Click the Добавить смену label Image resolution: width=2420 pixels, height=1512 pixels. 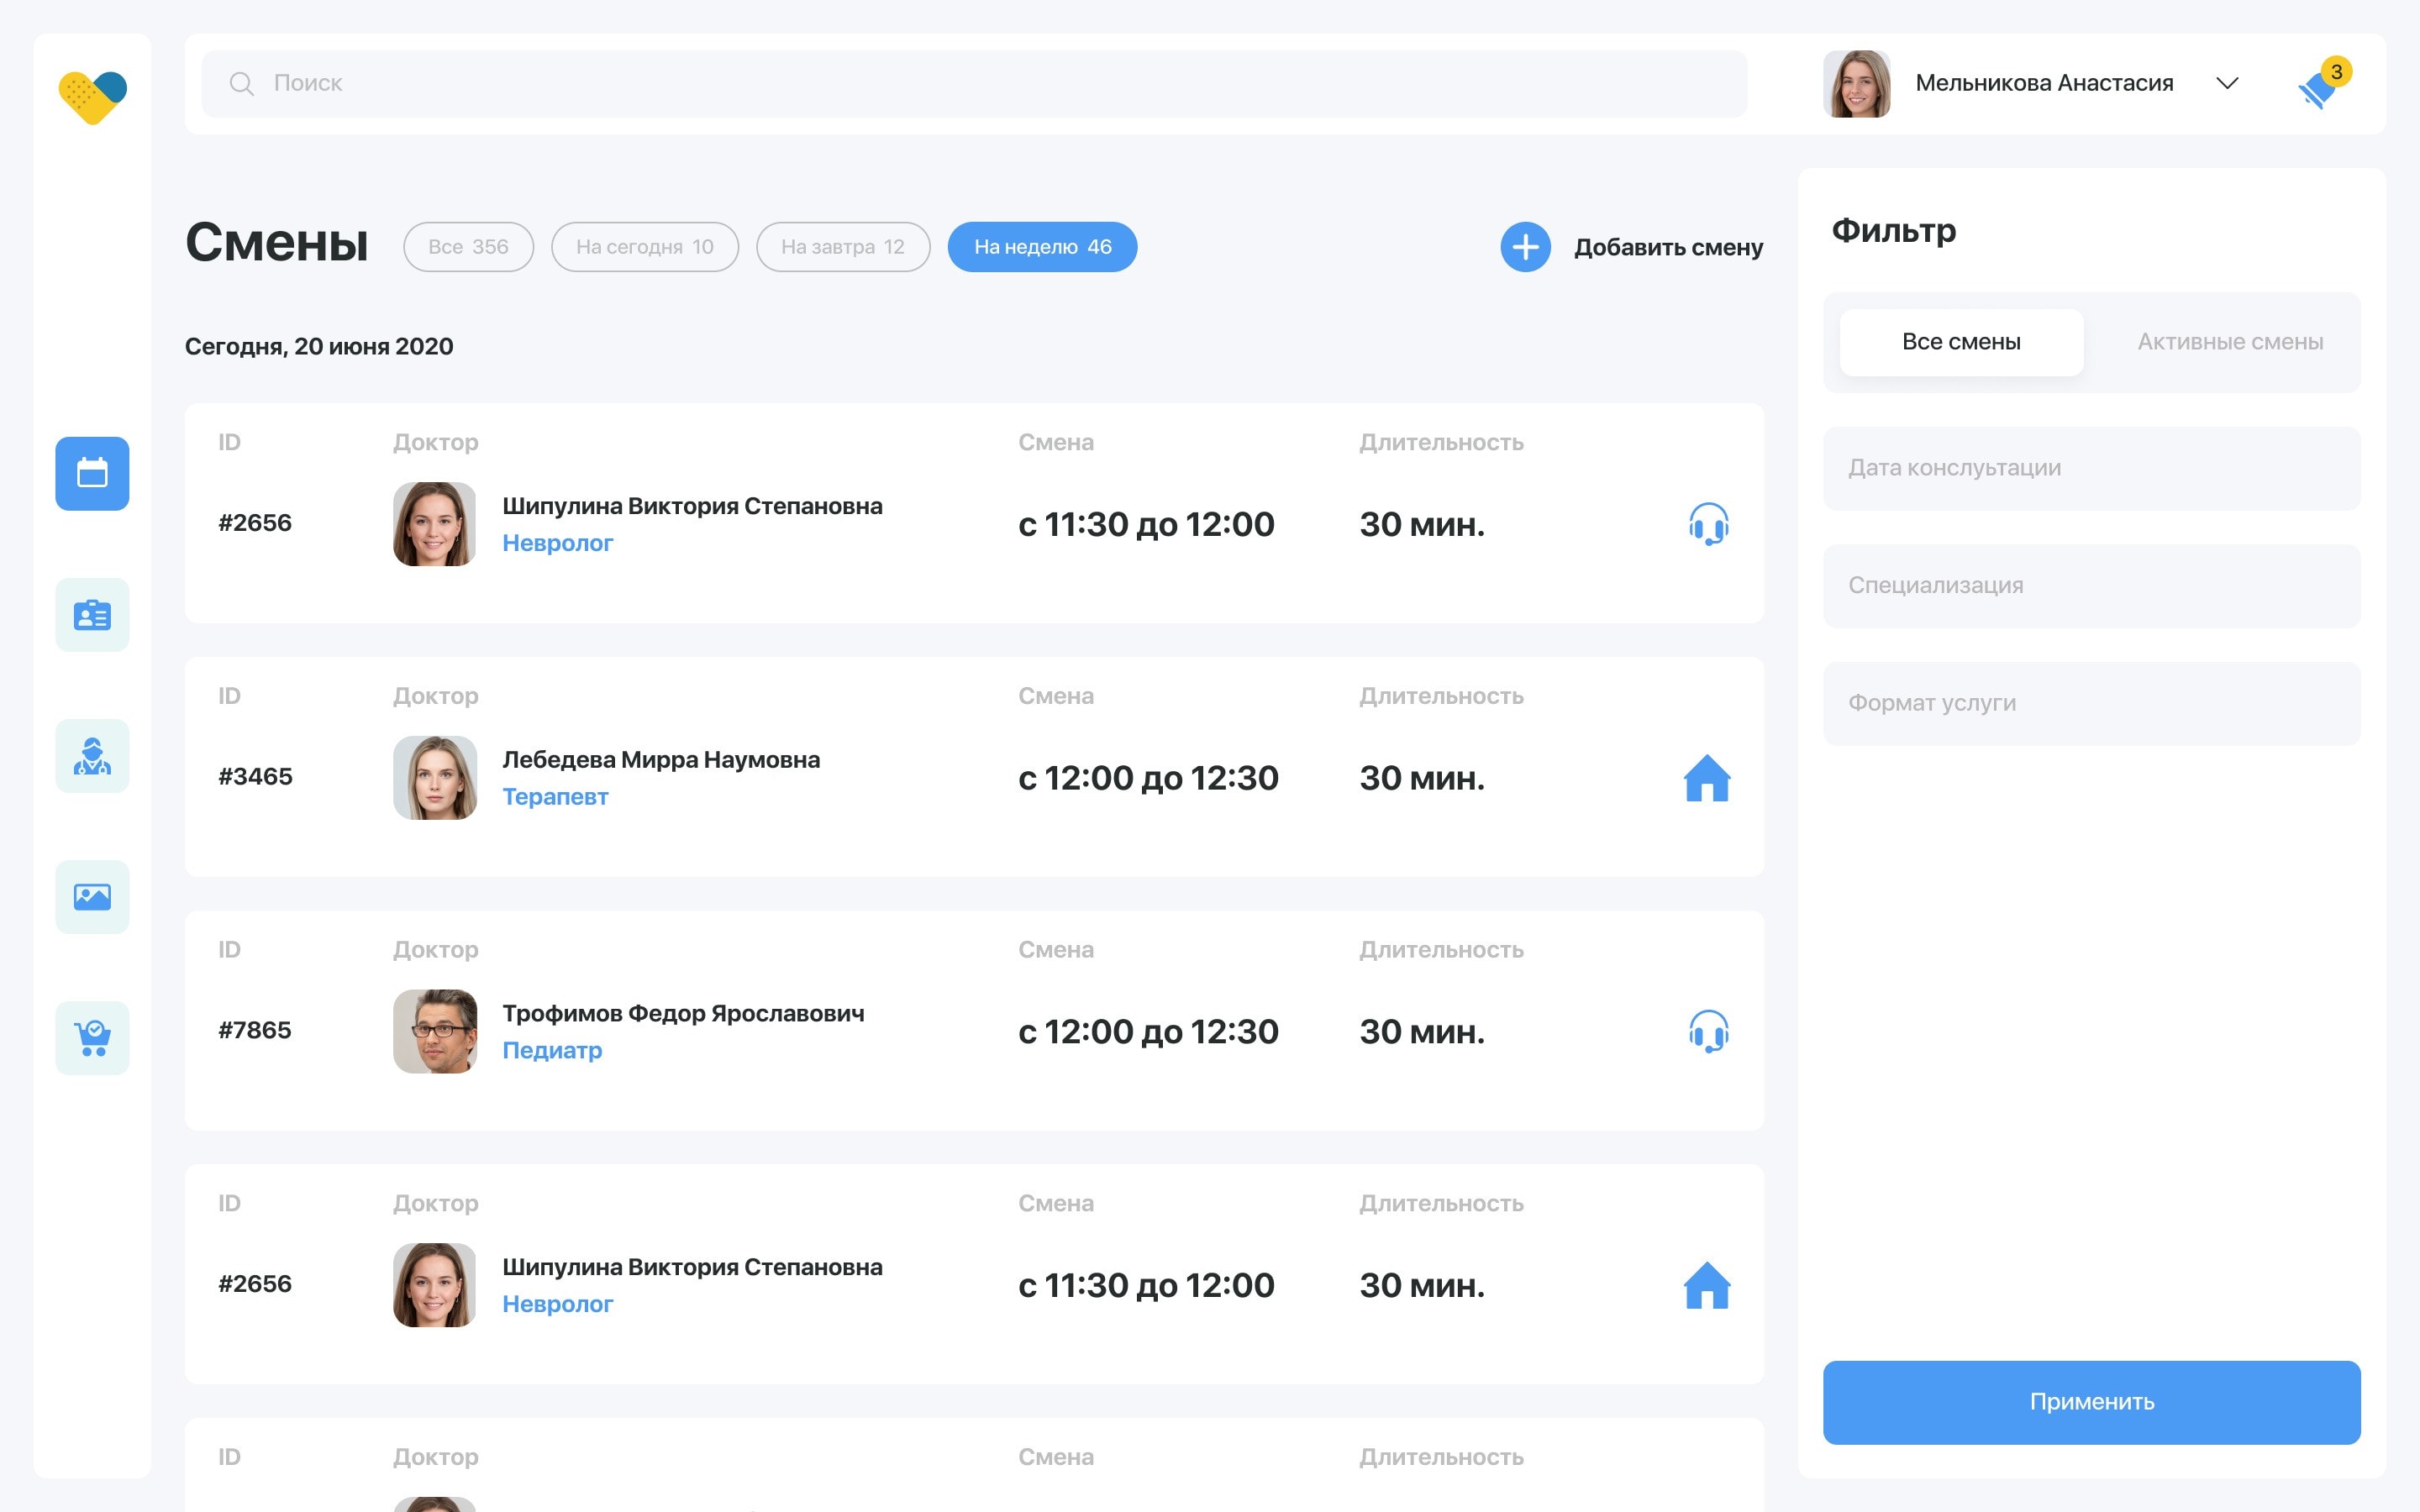pos(1668,247)
